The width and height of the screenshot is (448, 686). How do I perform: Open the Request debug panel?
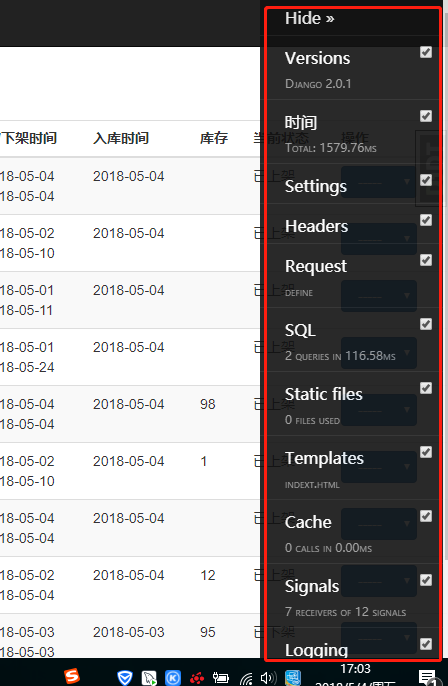315,266
